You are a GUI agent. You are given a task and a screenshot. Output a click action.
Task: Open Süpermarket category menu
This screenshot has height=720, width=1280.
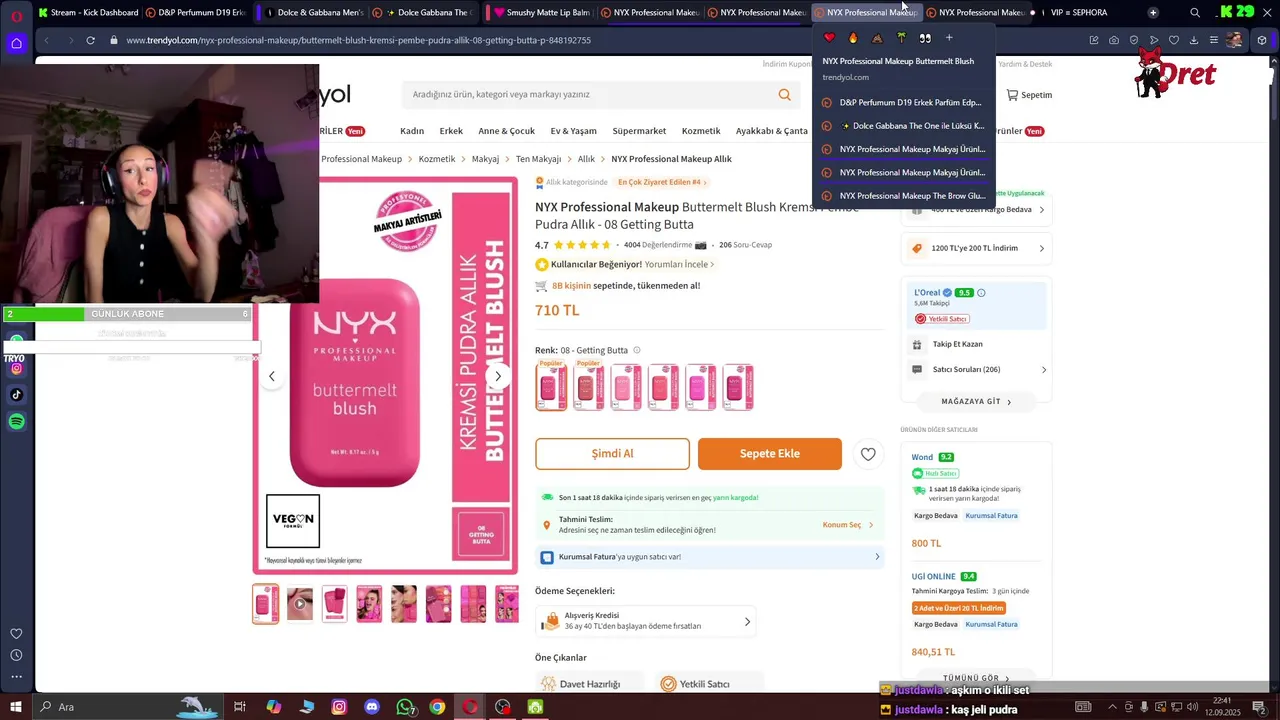coord(639,131)
